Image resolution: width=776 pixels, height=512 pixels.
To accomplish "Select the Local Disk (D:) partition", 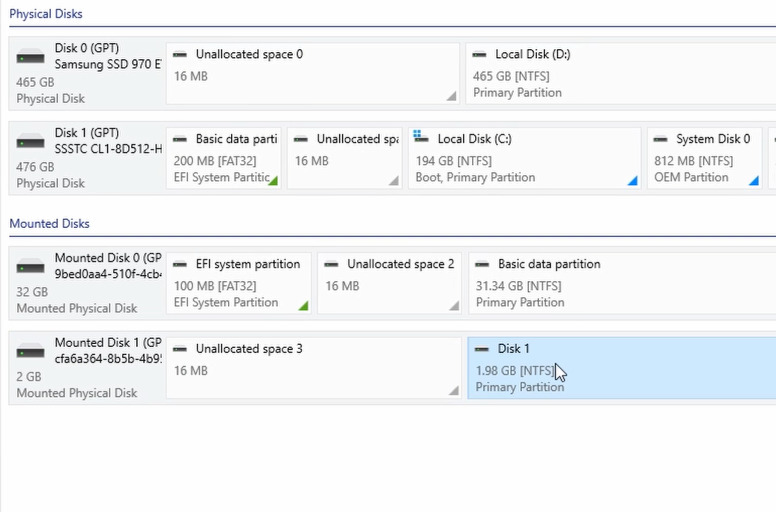I will (x=621, y=73).
